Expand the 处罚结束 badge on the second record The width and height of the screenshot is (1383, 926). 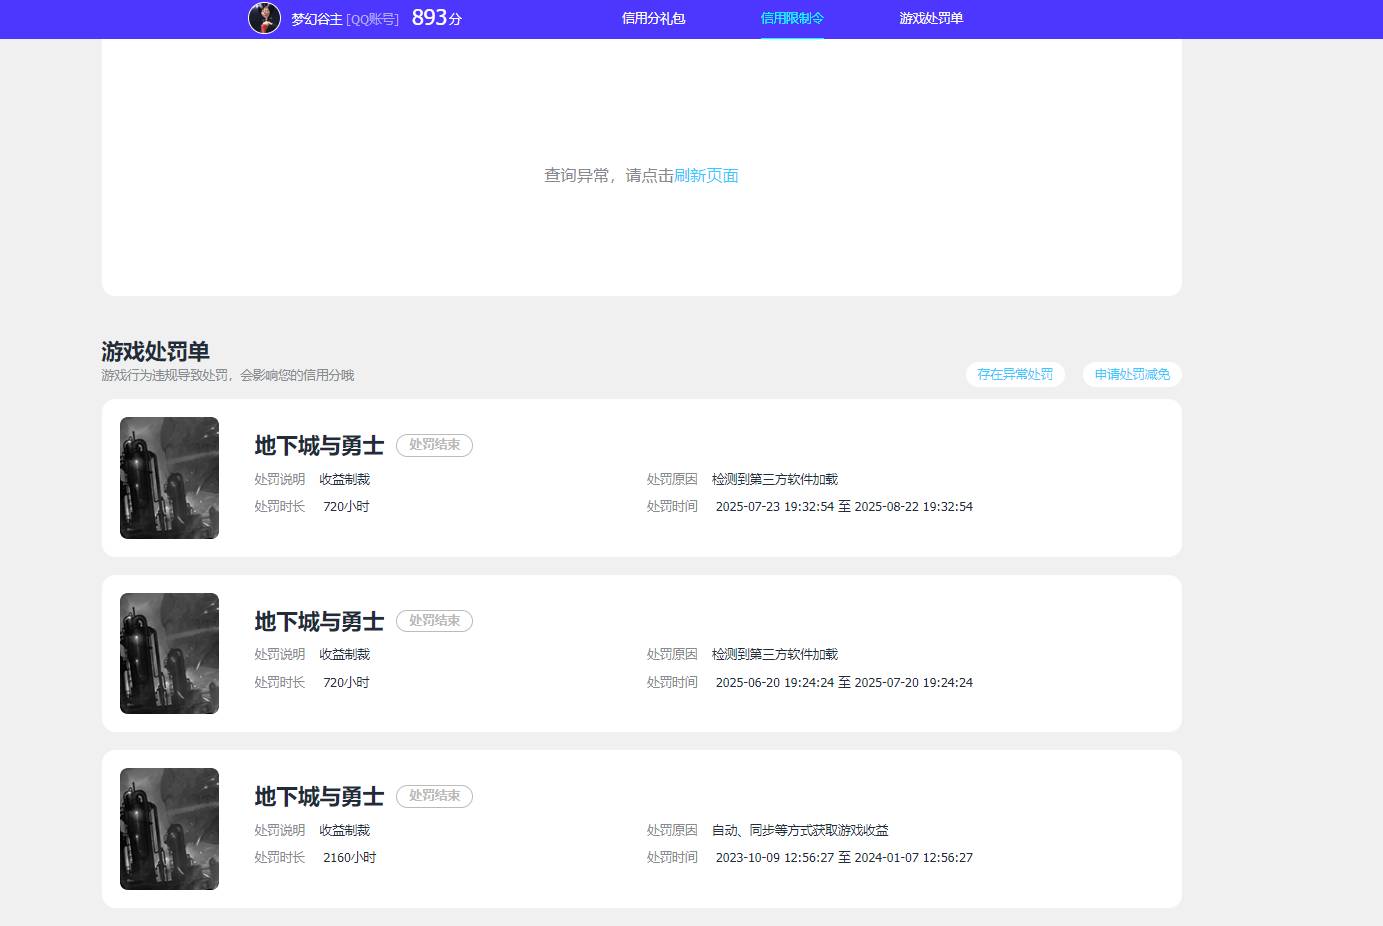pos(434,620)
